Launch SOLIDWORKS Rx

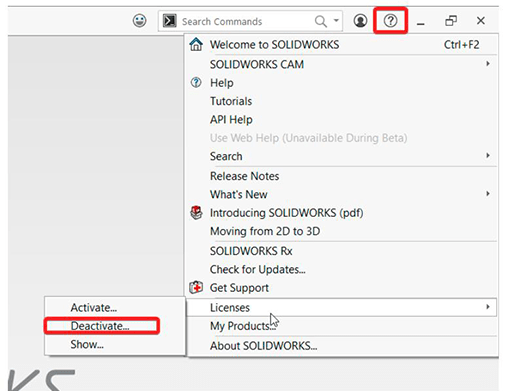(342, 251)
